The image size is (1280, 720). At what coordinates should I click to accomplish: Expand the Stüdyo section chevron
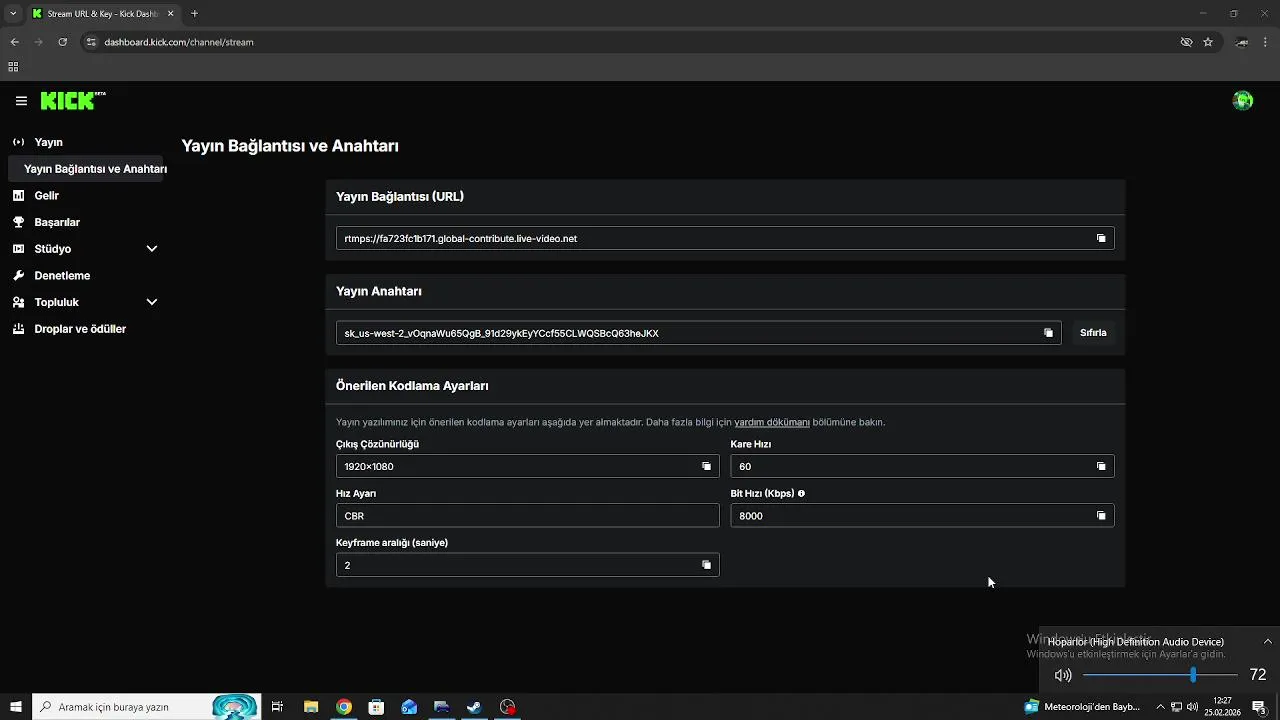click(x=152, y=249)
